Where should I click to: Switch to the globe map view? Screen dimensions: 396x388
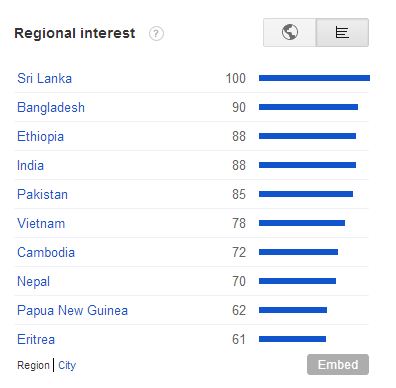click(x=289, y=32)
